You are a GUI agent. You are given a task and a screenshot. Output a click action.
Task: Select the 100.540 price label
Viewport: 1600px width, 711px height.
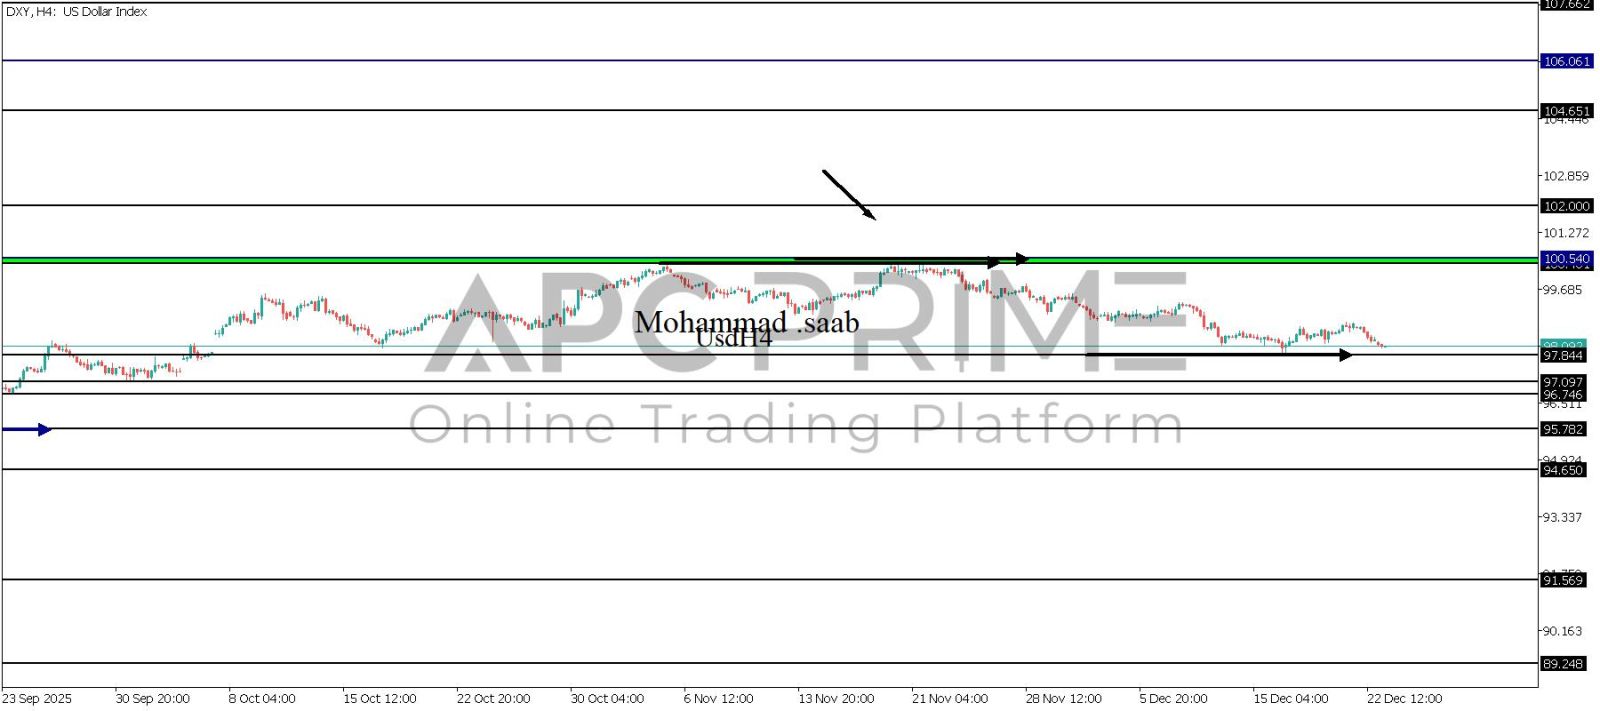coord(1566,259)
